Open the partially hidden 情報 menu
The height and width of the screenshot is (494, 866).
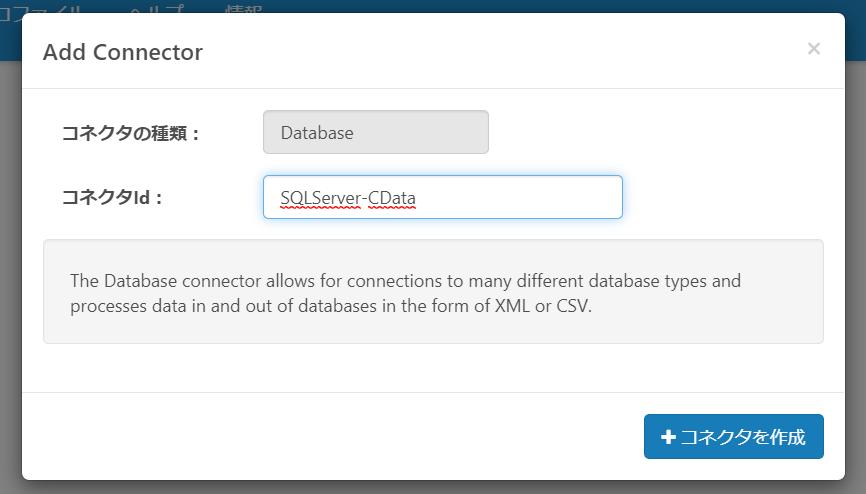coord(244,8)
